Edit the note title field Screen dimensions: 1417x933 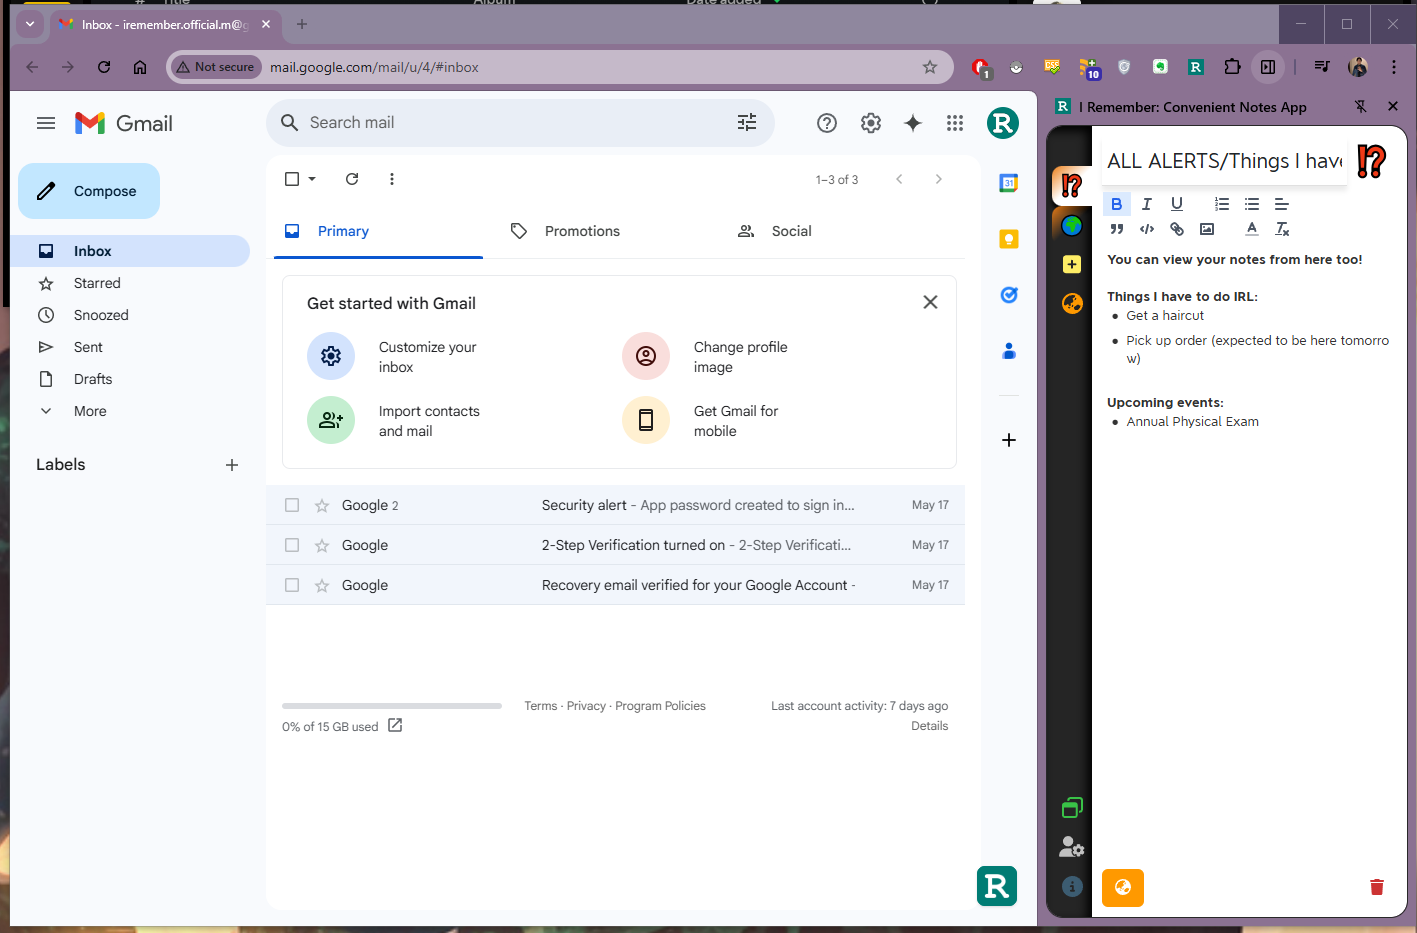click(1225, 161)
